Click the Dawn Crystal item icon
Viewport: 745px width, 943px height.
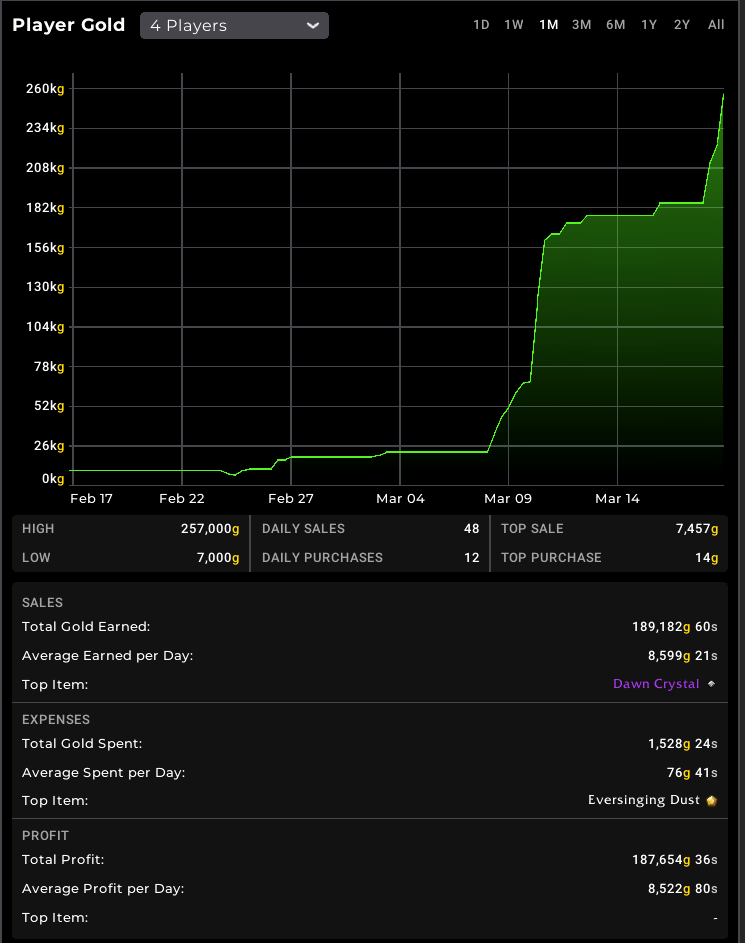[711, 684]
